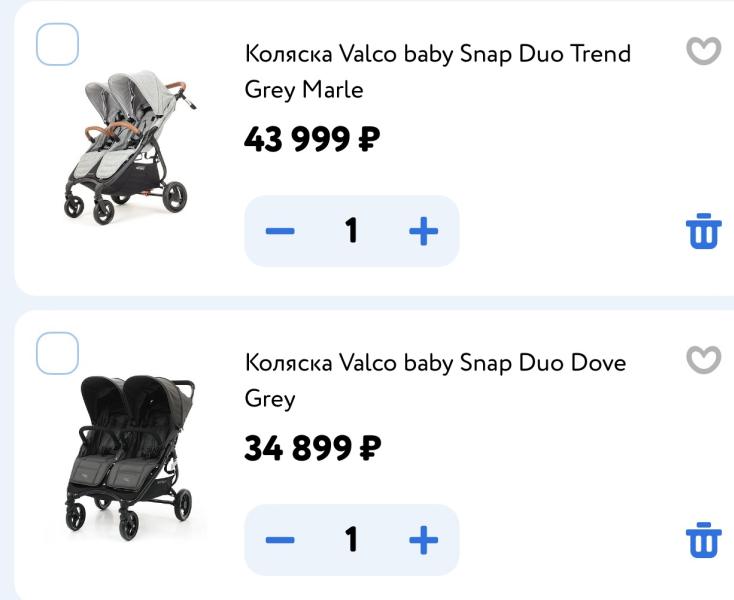
Task: Decrease quantity of Snap Duo Dove Grey
Action: pyautogui.click(x=280, y=540)
